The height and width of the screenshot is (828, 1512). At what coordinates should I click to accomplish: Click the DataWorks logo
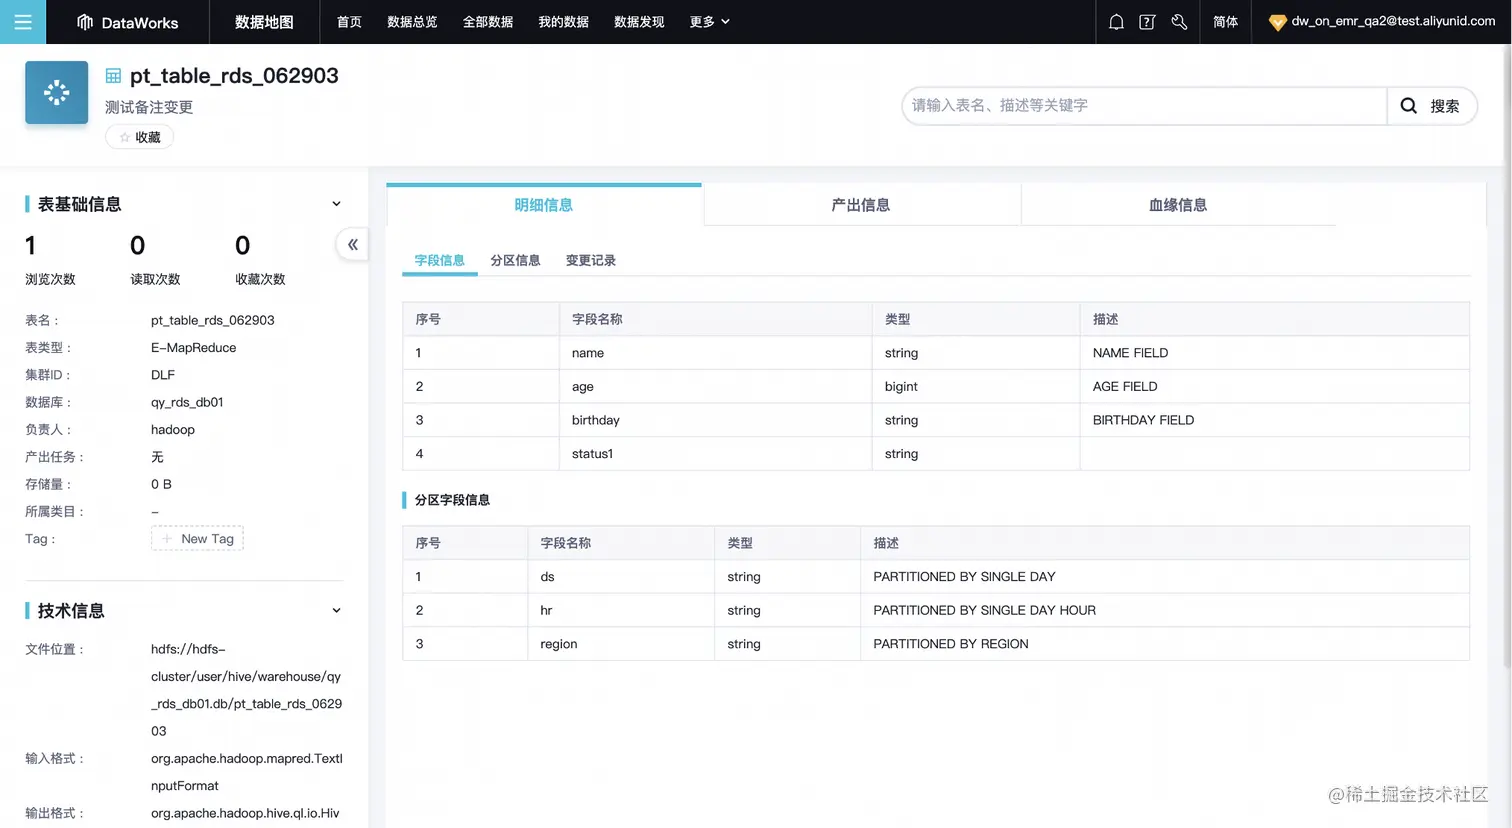point(127,22)
